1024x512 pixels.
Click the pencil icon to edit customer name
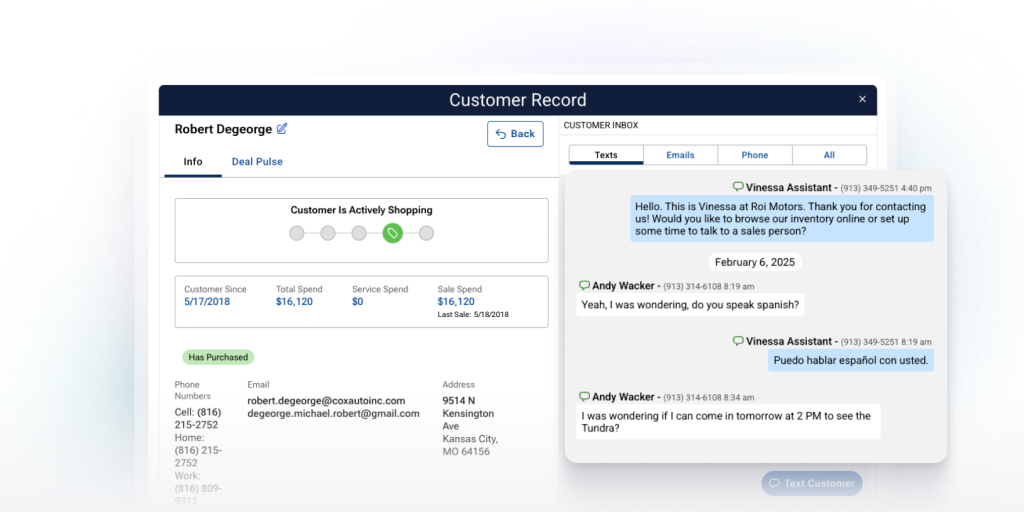click(x=282, y=129)
